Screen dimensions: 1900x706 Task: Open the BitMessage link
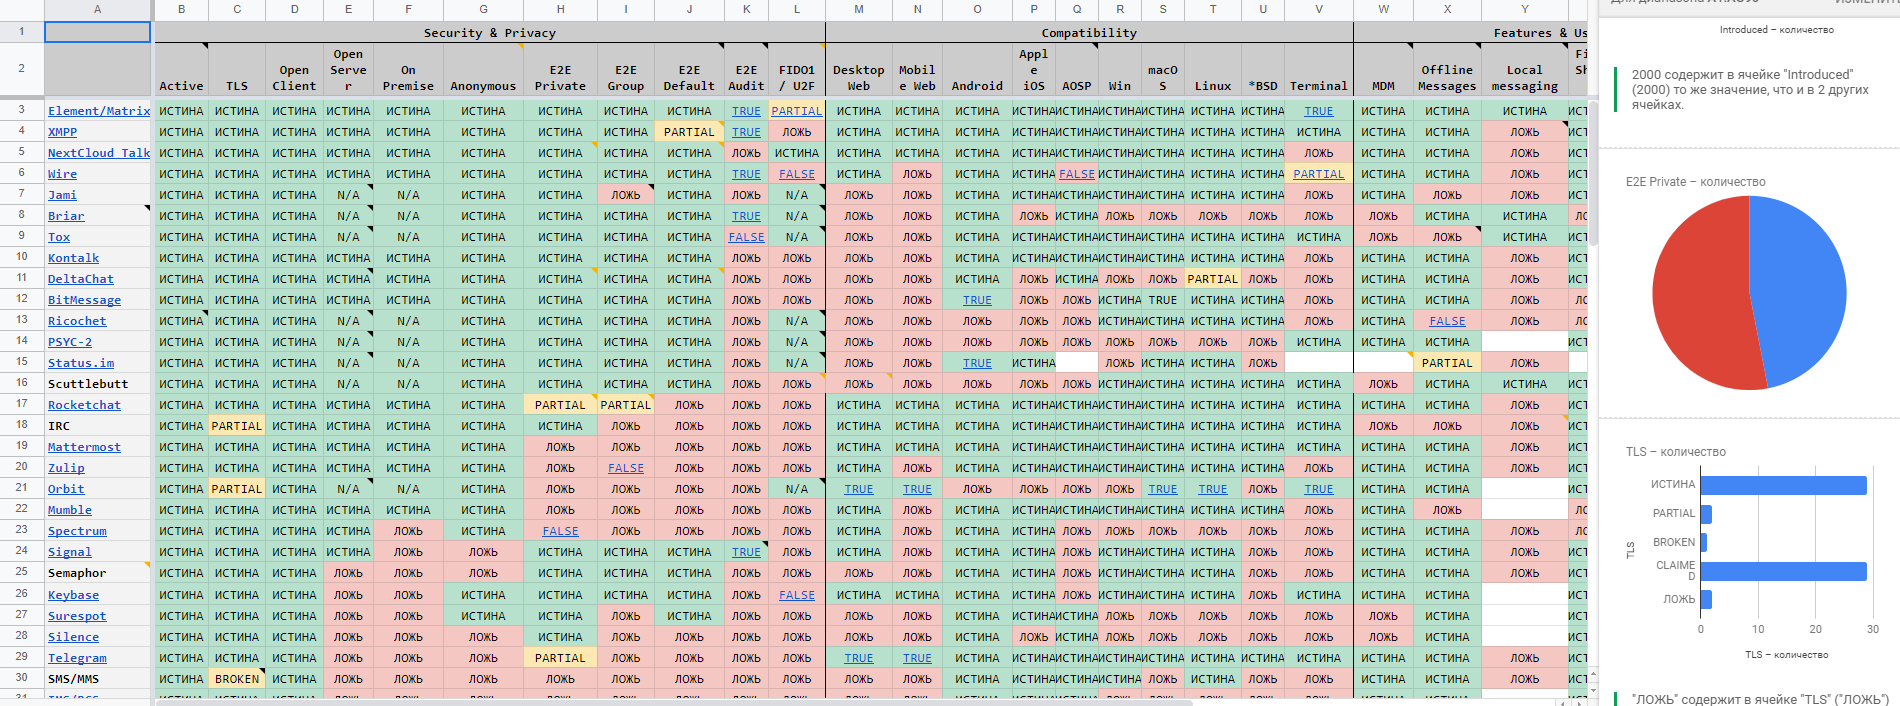(x=84, y=300)
